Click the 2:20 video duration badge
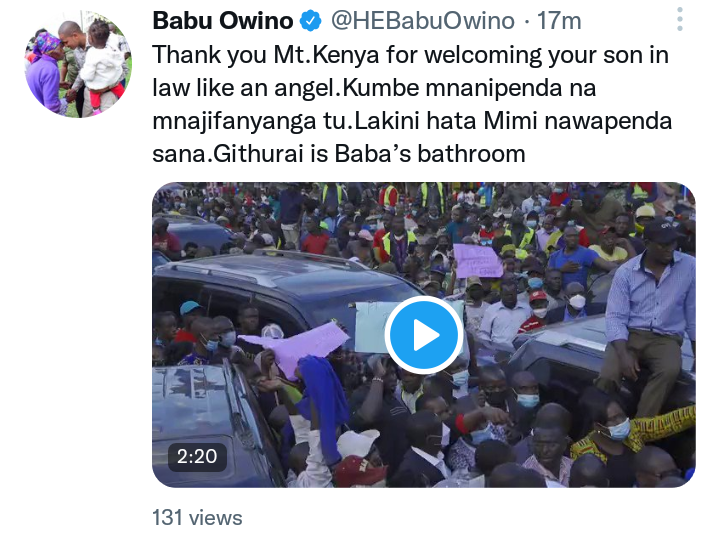720x553 pixels. (x=197, y=457)
